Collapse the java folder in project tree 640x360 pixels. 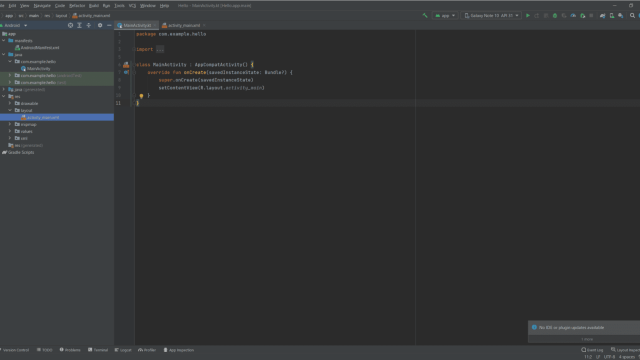[4, 54]
